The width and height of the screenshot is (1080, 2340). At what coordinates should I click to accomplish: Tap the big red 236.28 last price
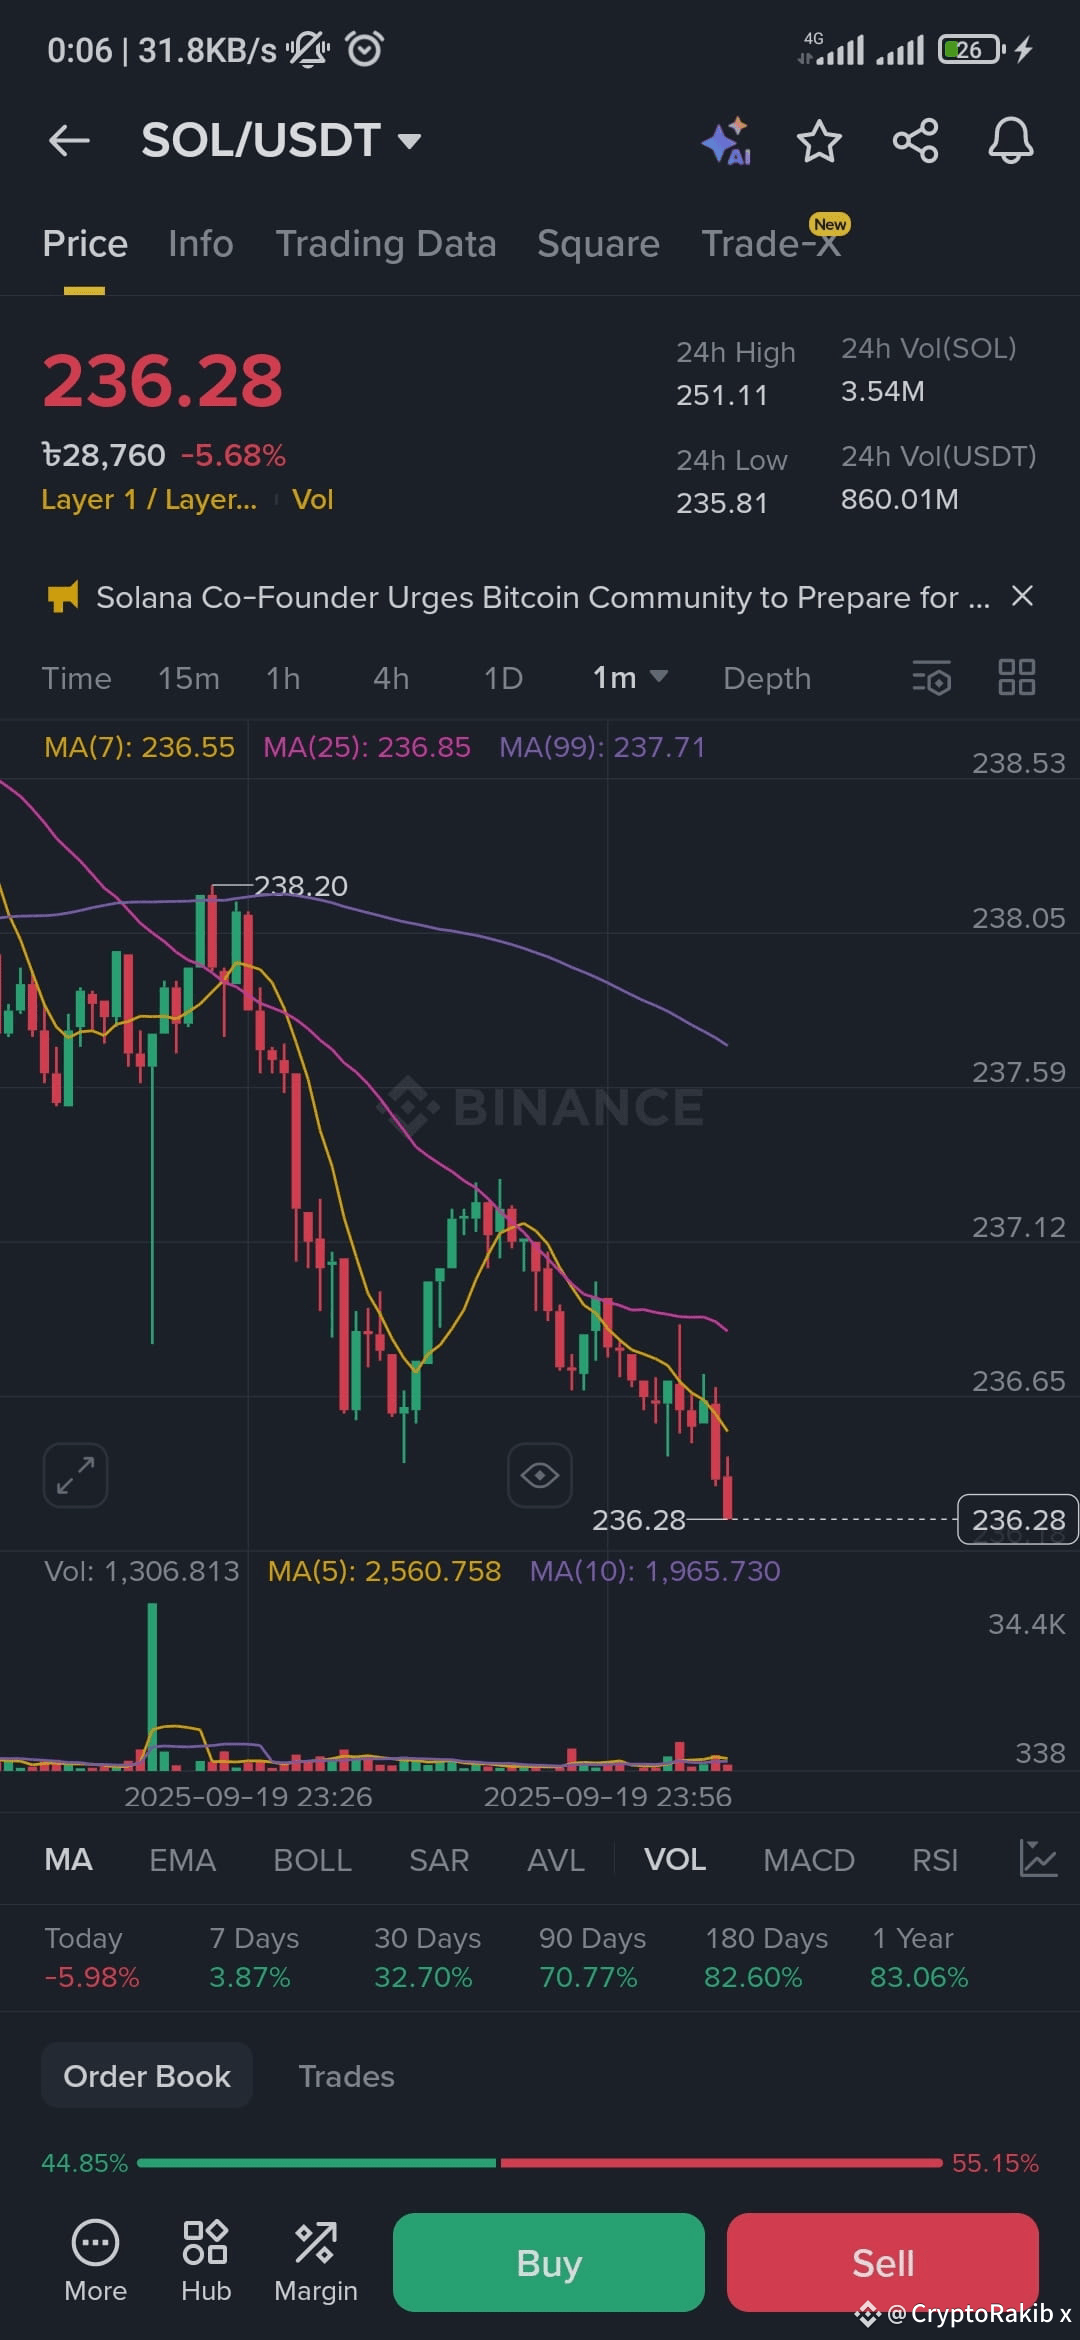click(x=162, y=381)
